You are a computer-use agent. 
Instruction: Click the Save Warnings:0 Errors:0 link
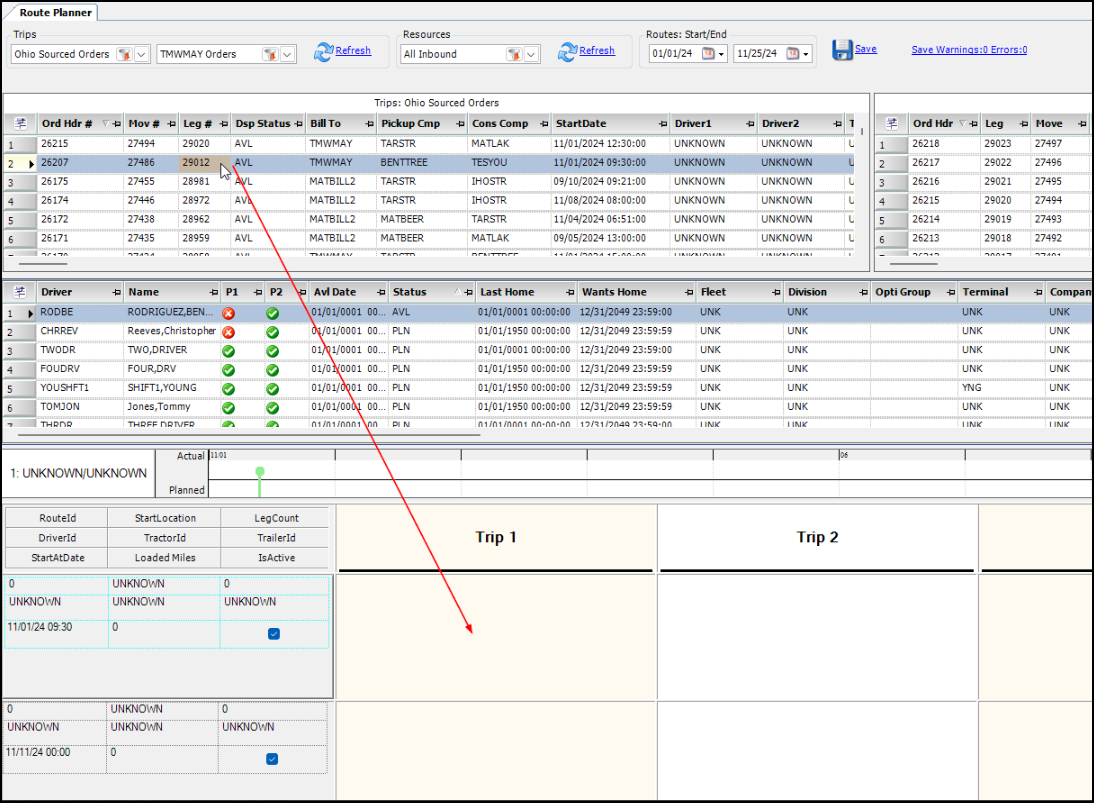[969, 50]
